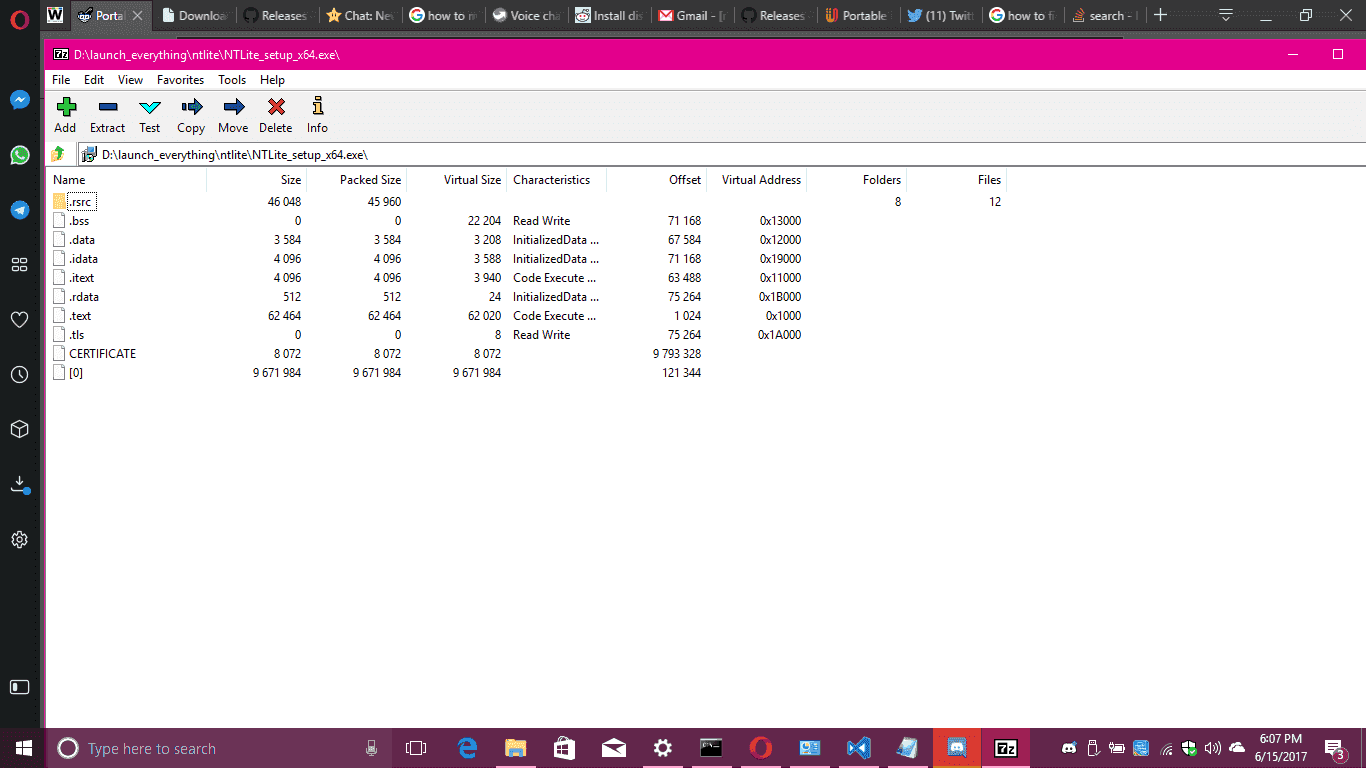The image size is (1366, 768).
Task: Switch to the Gmail browser tab
Action: pos(691,16)
